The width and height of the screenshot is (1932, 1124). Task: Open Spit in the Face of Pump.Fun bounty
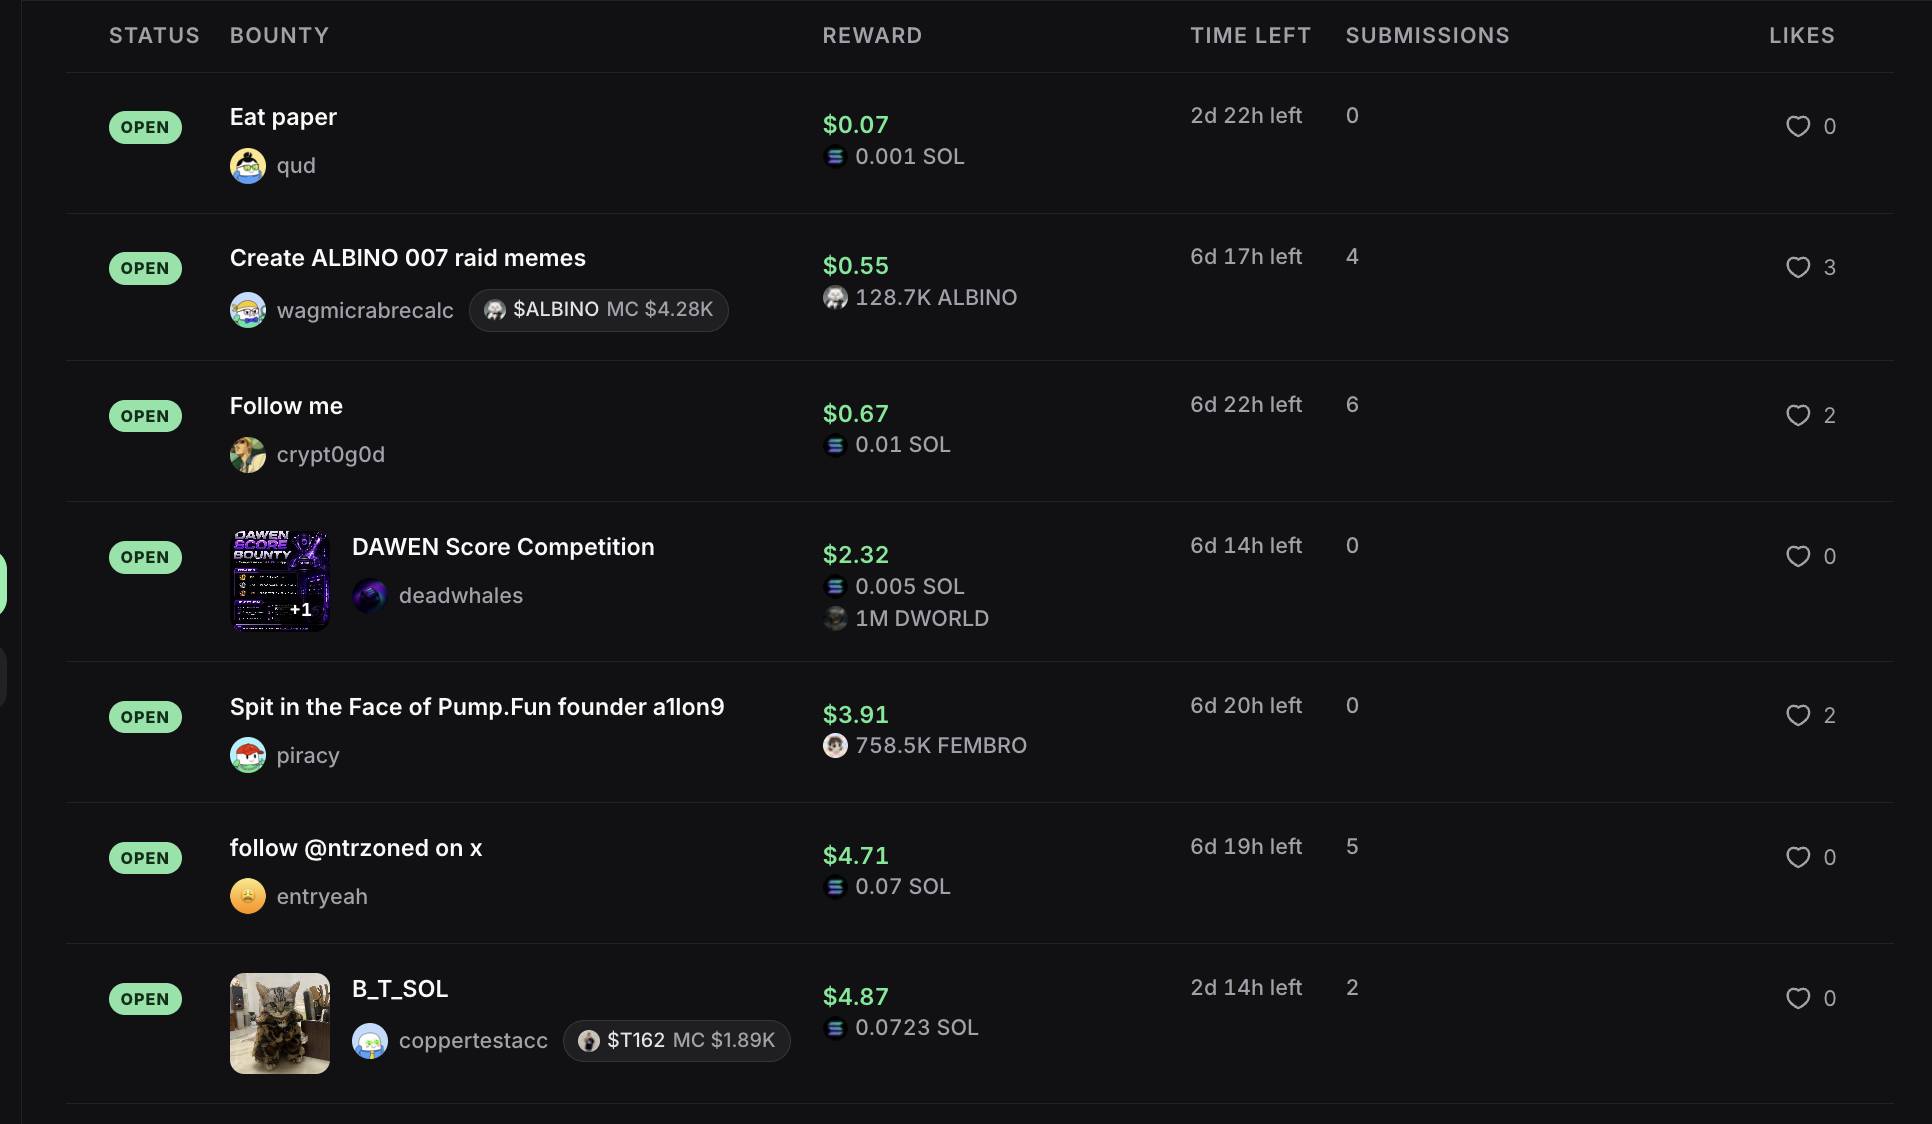pos(477,707)
